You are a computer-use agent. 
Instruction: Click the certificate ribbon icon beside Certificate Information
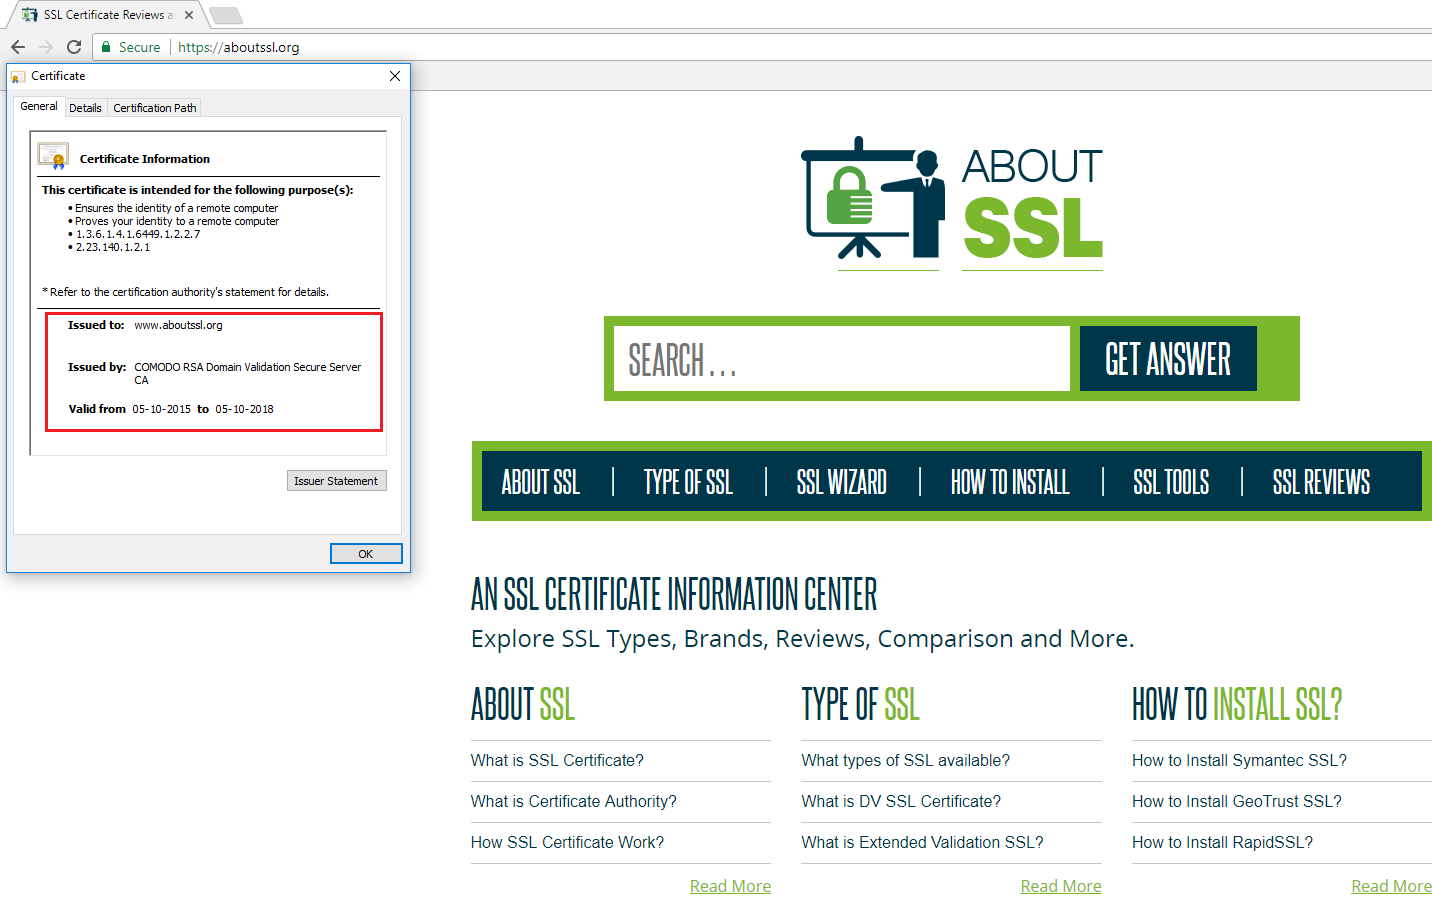53,157
